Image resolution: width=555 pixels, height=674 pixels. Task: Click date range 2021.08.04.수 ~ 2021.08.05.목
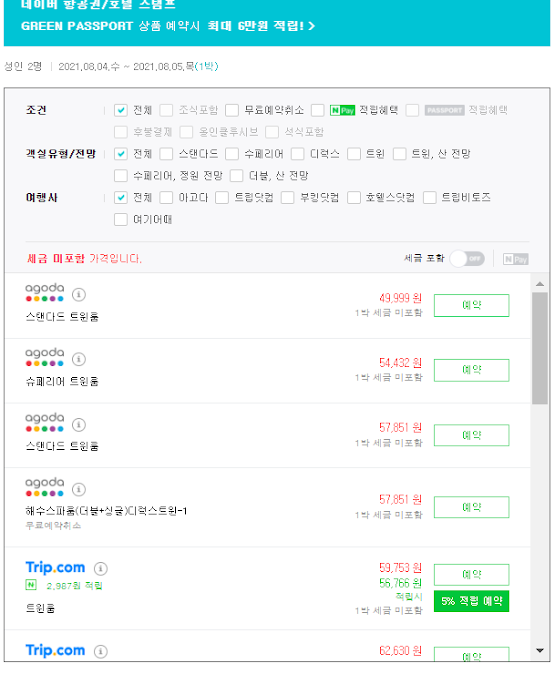coord(126,67)
